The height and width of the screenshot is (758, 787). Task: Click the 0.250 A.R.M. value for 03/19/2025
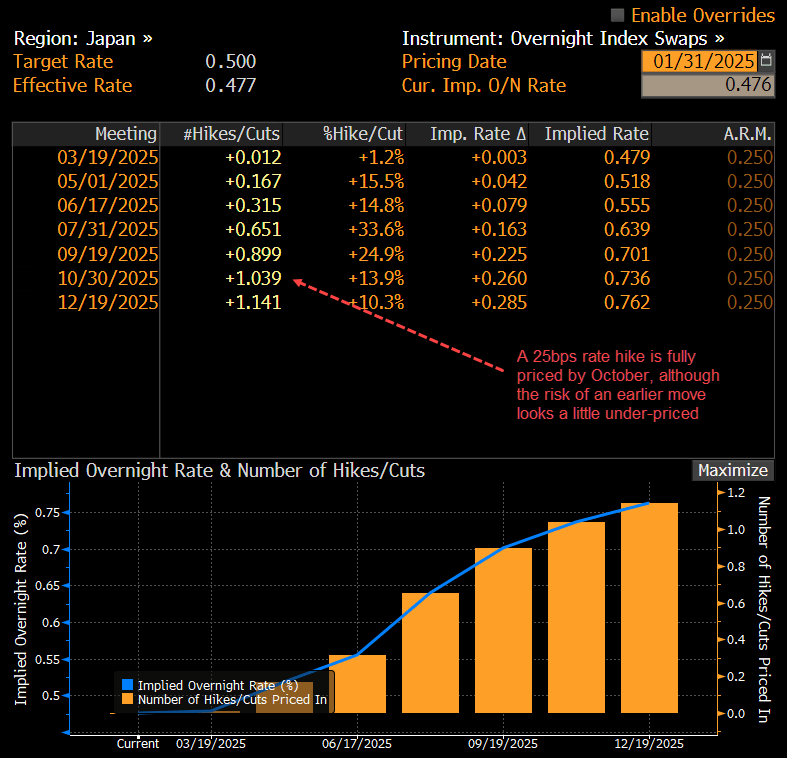coord(750,158)
